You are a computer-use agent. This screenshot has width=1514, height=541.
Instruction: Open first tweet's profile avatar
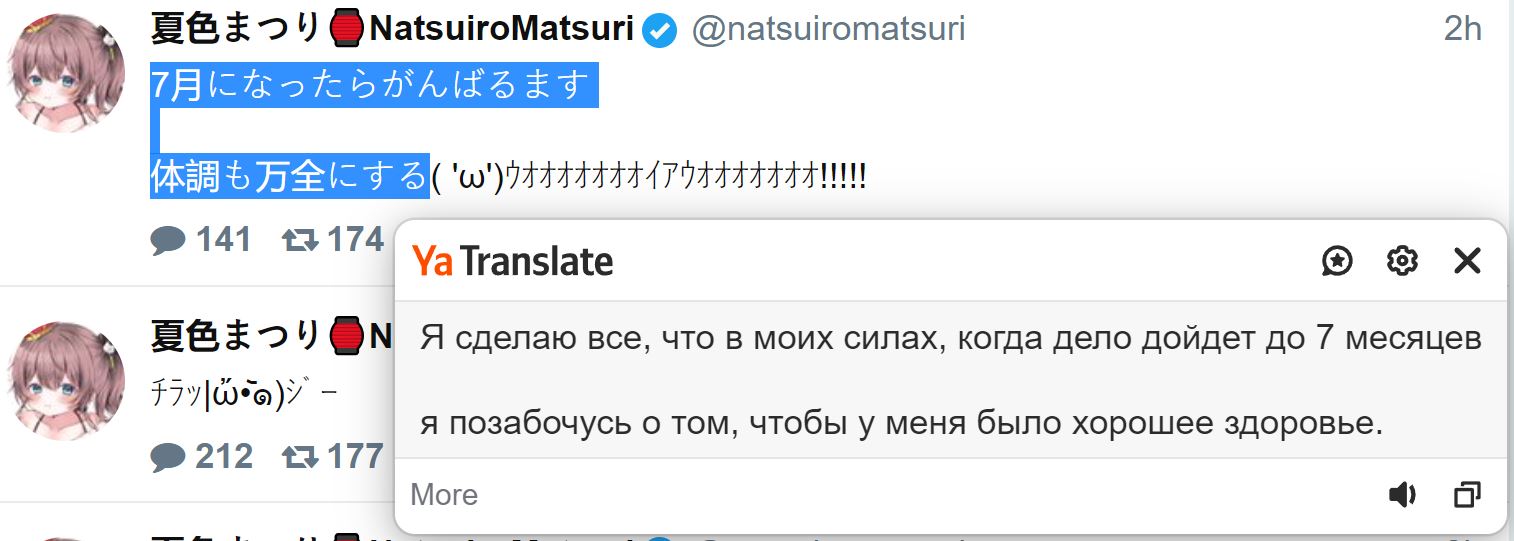coord(66,74)
